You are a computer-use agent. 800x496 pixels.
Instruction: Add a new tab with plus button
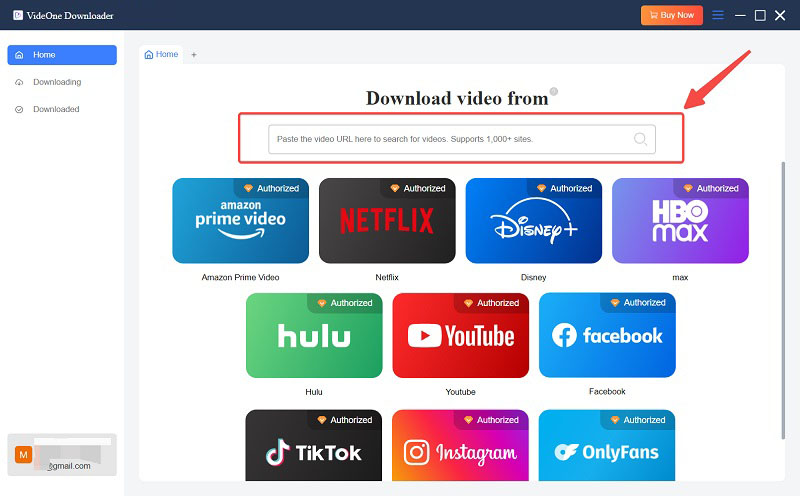pos(194,55)
